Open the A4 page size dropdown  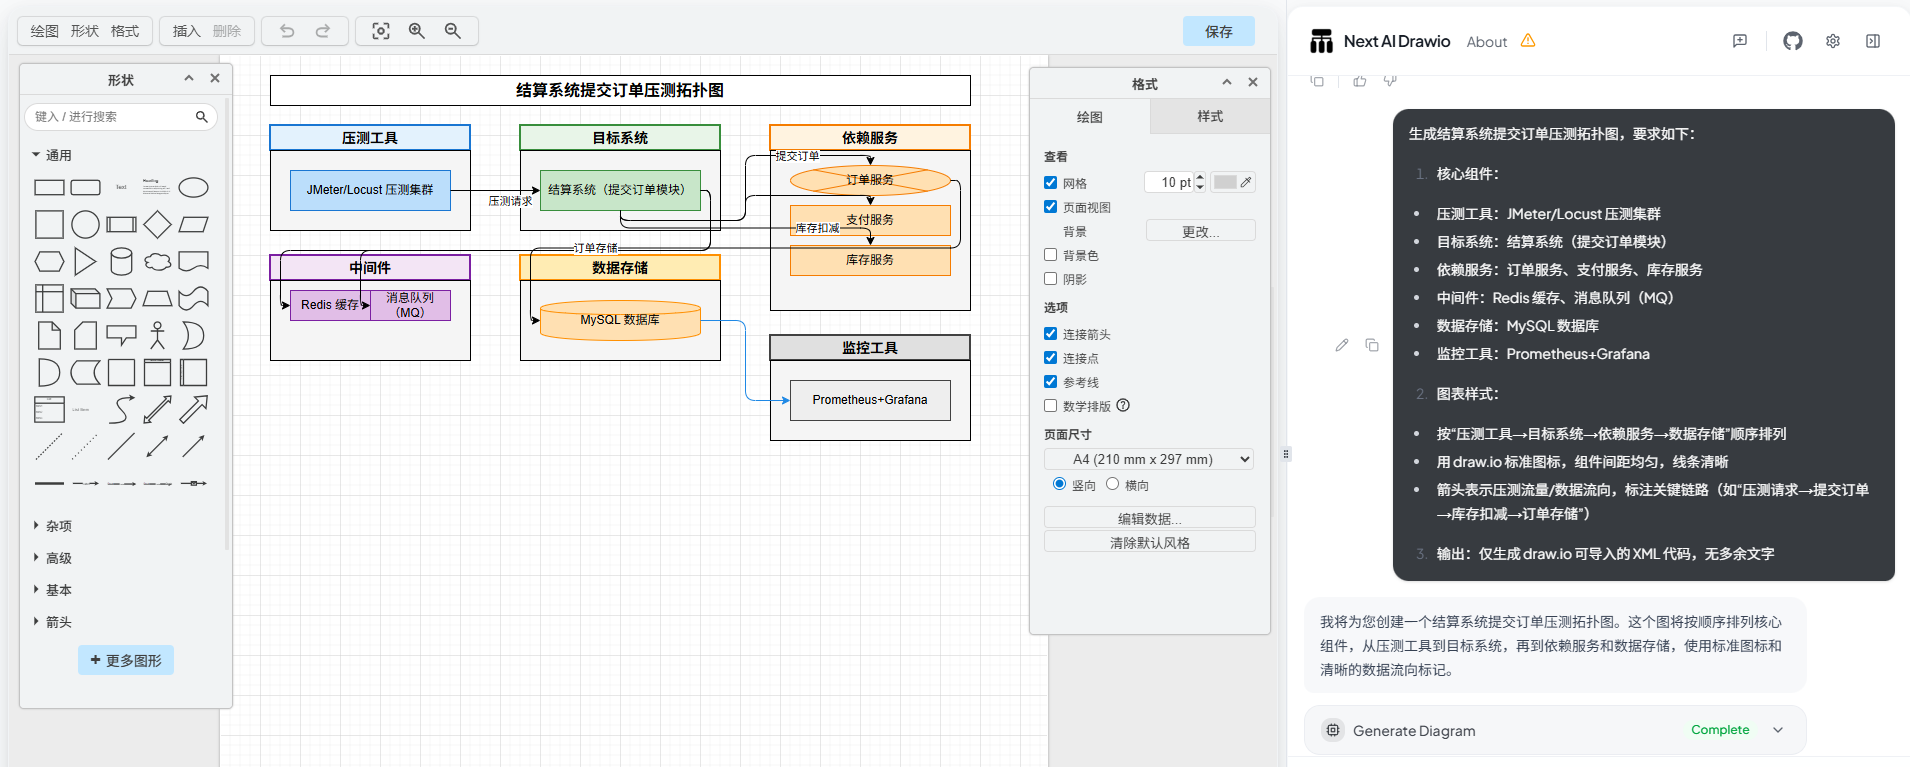(1149, 459)
